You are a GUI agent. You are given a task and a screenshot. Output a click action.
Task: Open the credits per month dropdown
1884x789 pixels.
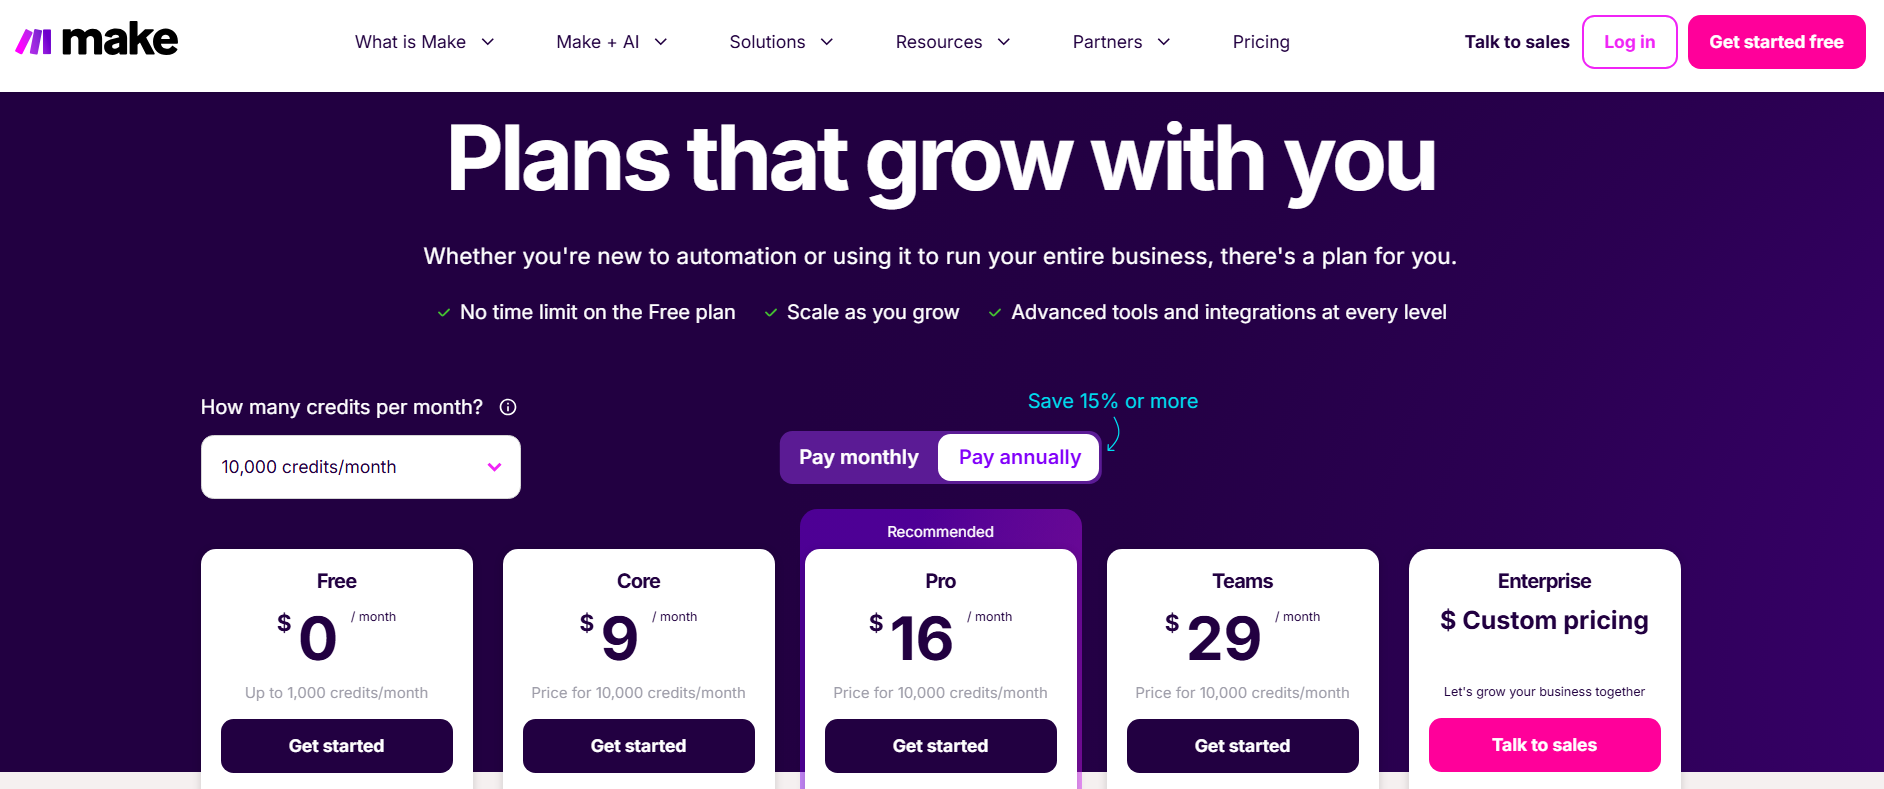tap(361, 467)
